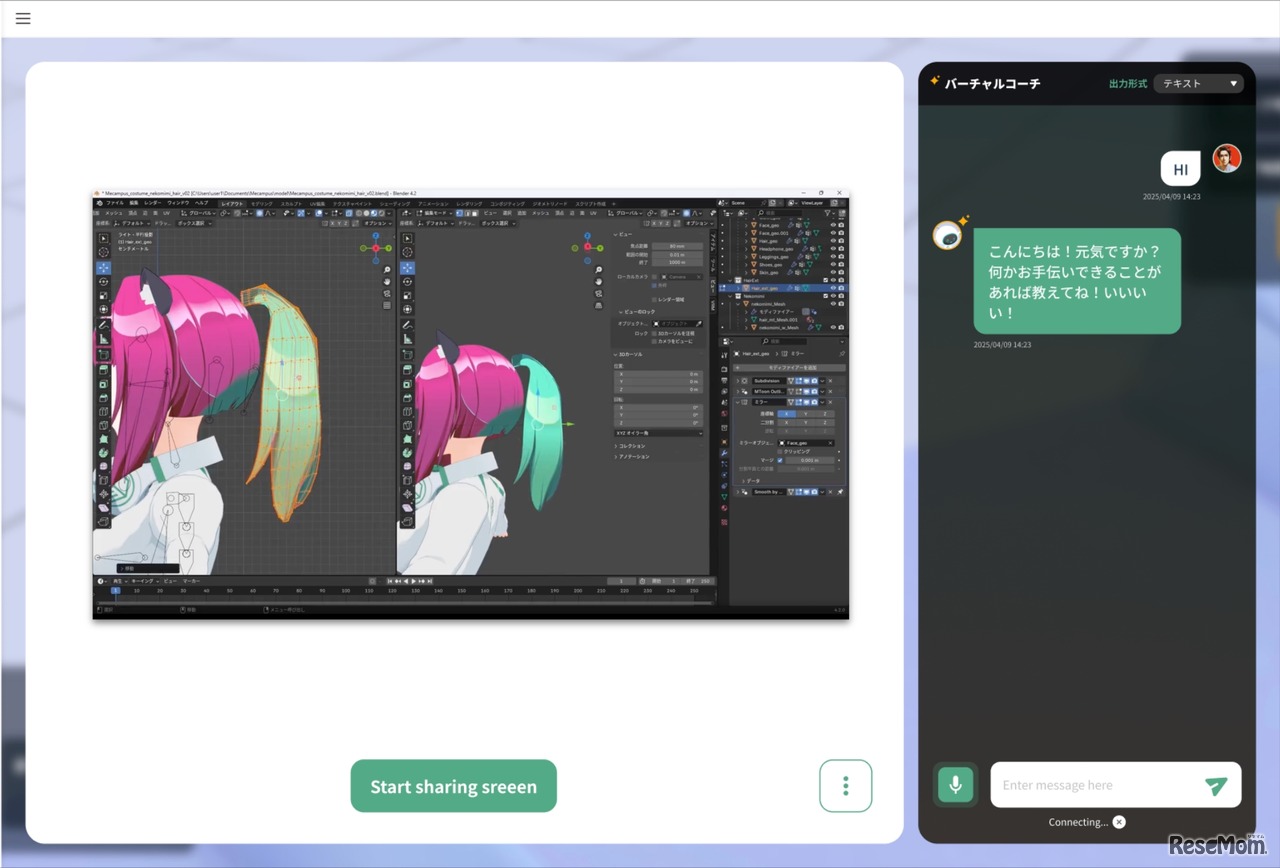Open the ファイル menu in Blender
Viewport: 1280px width, 868px height.
point(115,203)
